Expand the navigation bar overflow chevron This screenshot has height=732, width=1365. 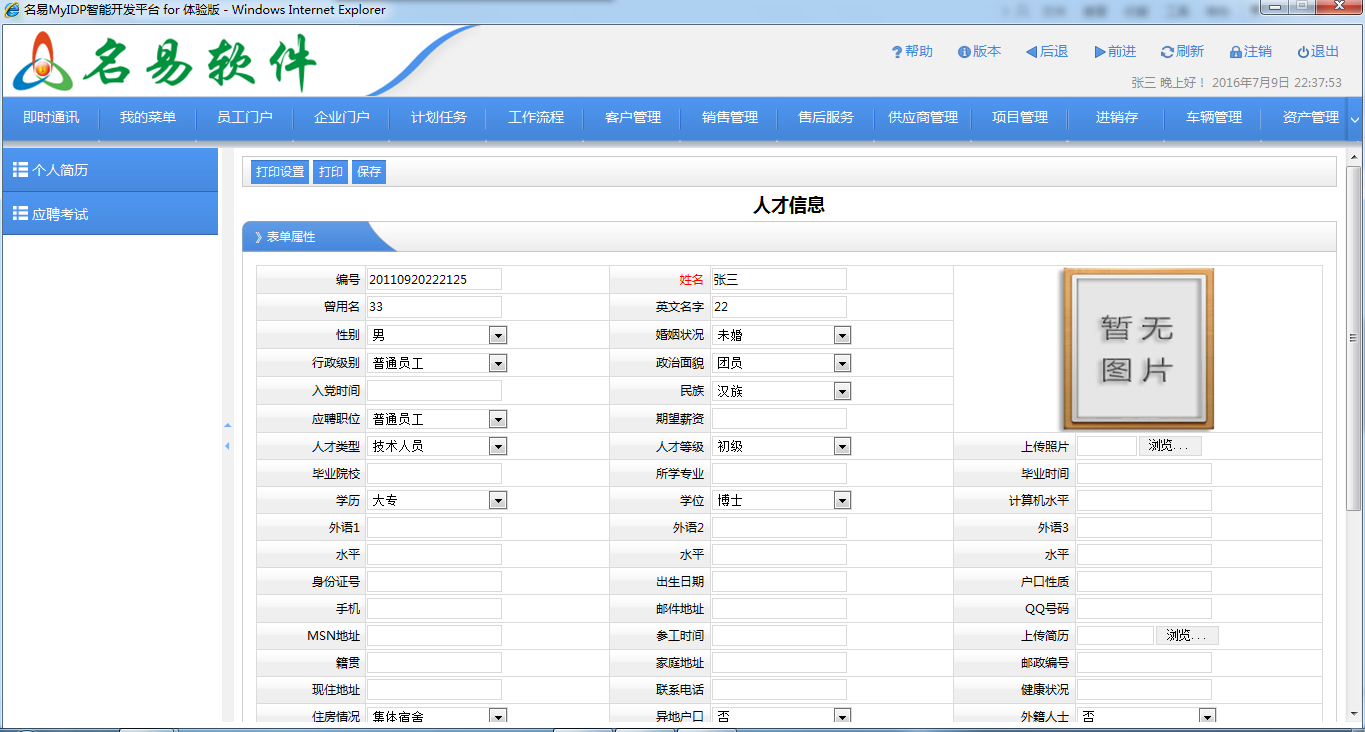point(1354,119)
